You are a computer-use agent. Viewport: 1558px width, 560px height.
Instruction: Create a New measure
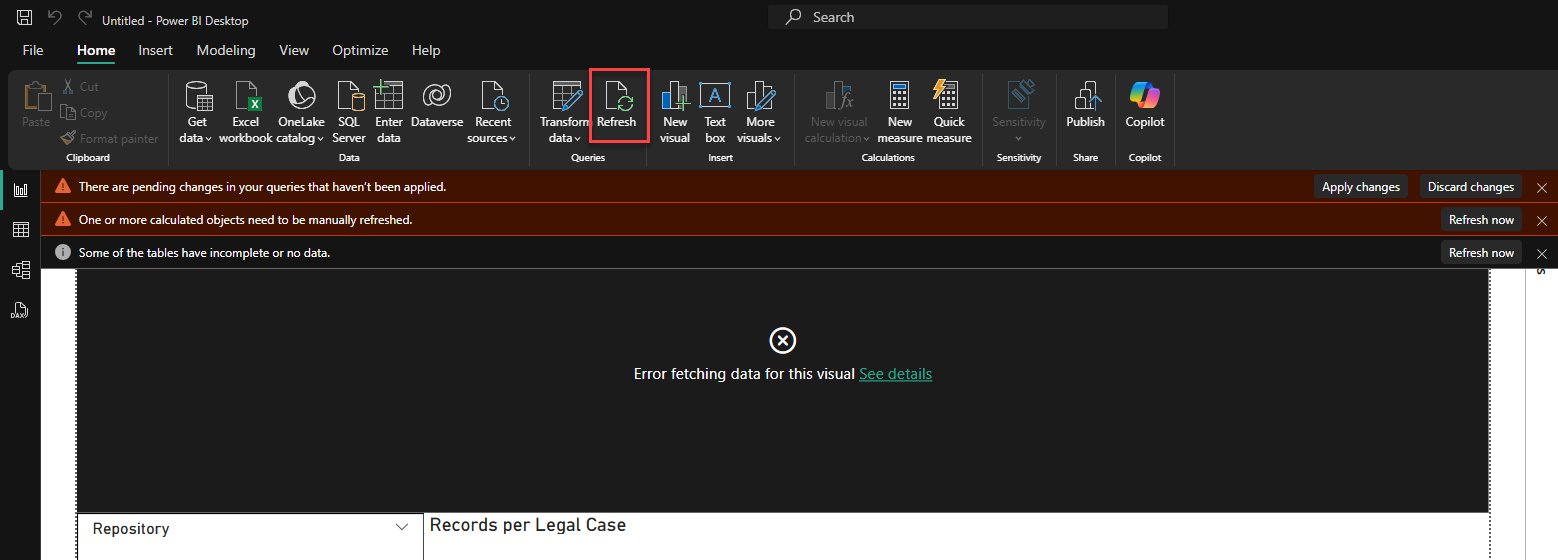[x=899, y=97]
